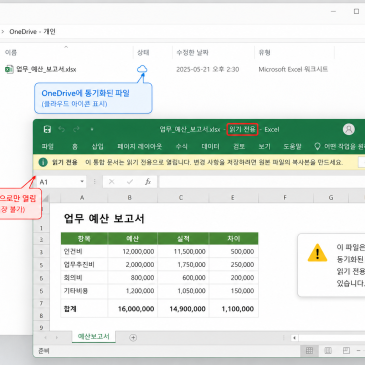This screenshot has width=365, height=365.
Task: Add a new sheet with plus icon
Action: (133, 338)
